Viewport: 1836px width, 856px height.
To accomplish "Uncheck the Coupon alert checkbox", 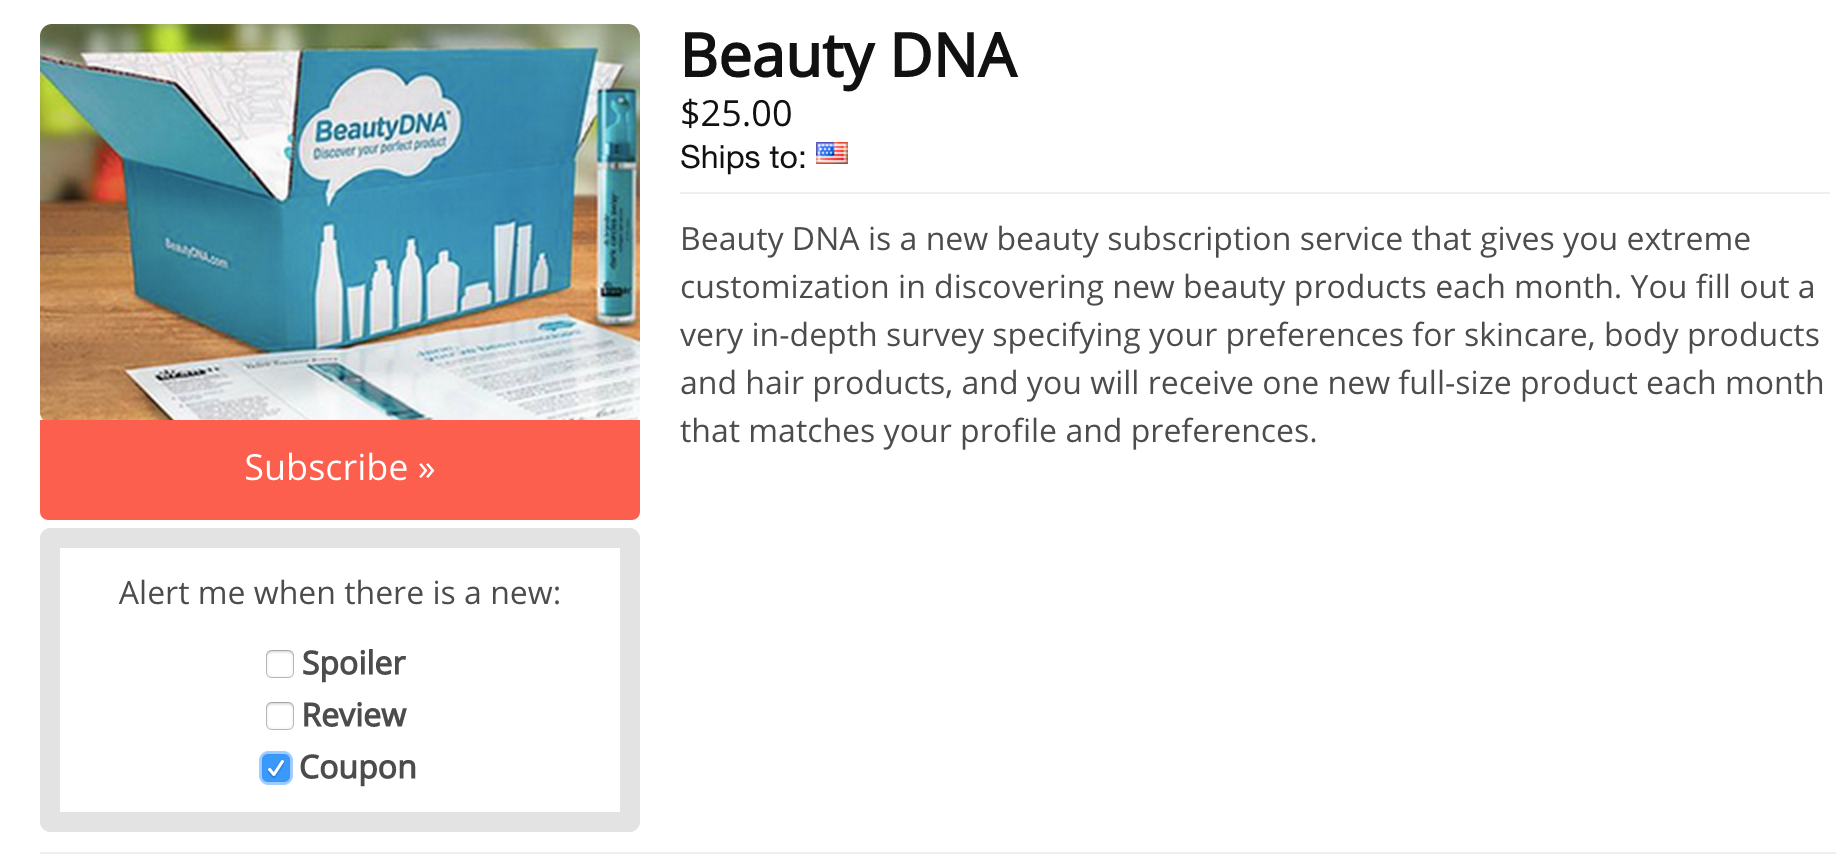I will tap(276, 768).
